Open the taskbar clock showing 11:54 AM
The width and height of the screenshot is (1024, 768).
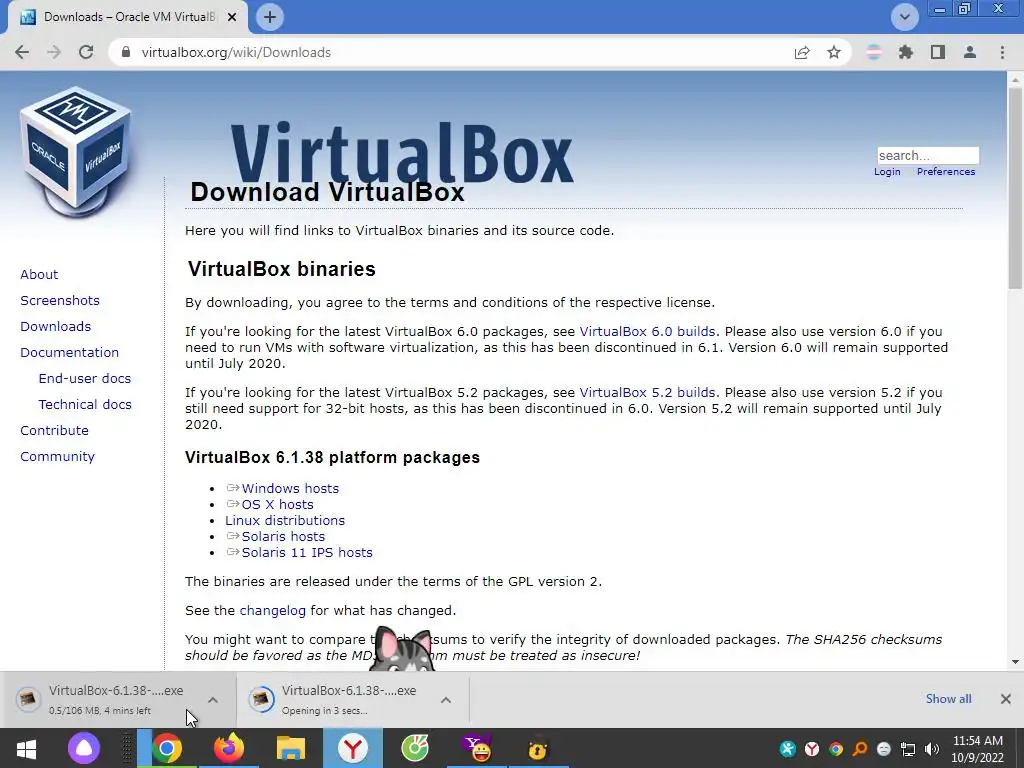tap(977, 749)
